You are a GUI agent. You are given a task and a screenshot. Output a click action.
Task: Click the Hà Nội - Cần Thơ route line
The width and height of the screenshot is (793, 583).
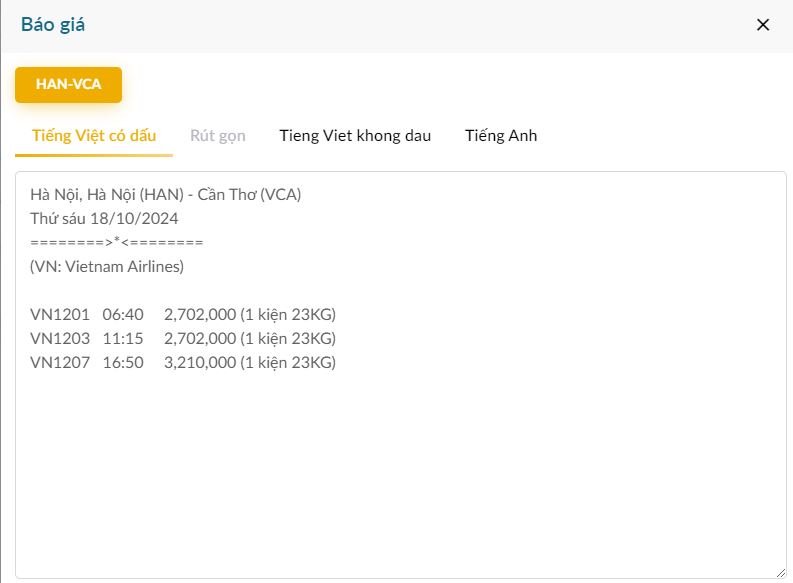point(165,194)
